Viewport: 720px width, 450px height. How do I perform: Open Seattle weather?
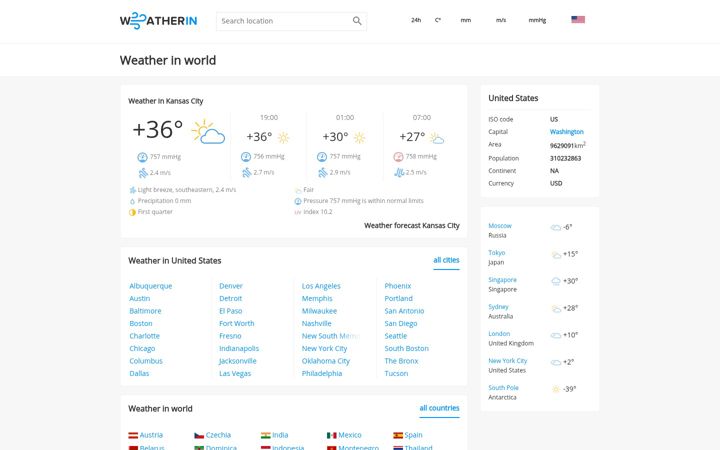[x=396, y=336]
